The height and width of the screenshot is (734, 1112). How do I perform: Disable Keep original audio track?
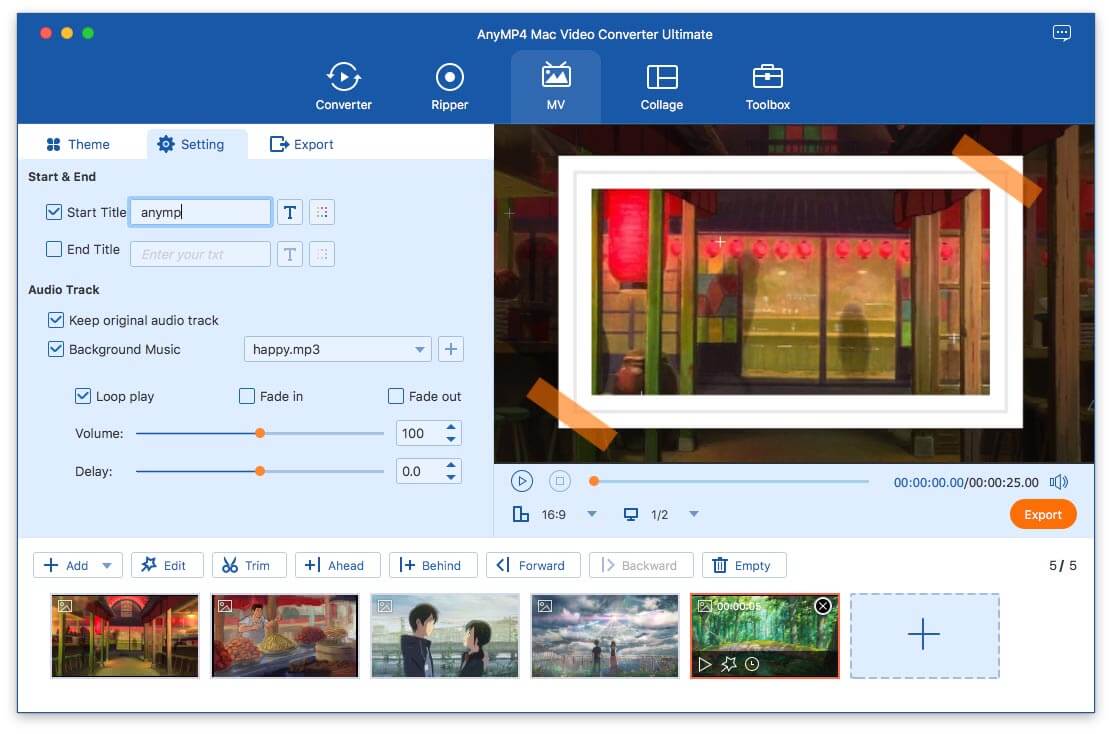coord(57,320)
